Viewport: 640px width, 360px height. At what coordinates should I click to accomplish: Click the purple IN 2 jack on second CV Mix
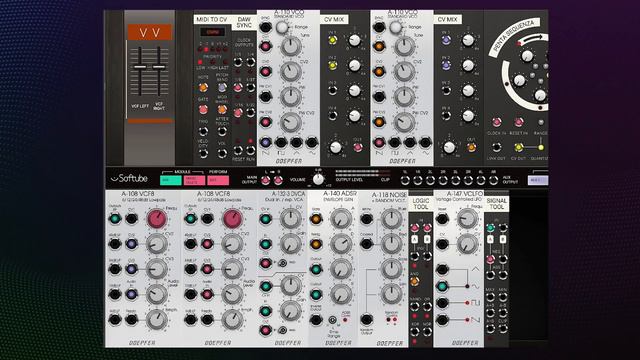coord(446,65)
